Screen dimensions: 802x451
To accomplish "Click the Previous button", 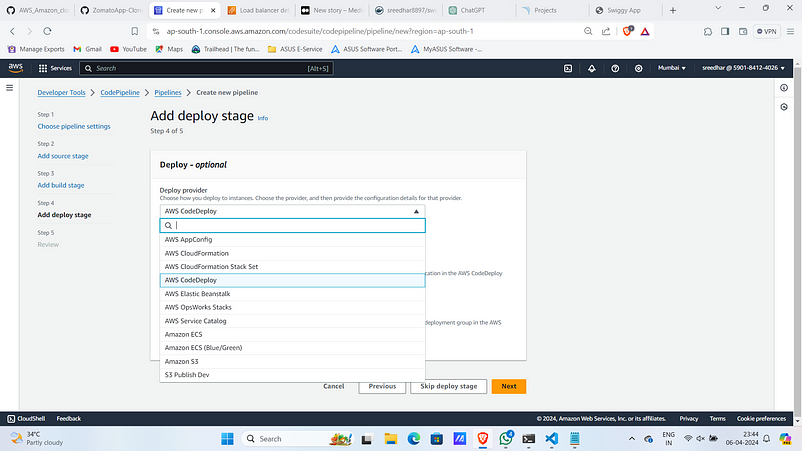I will [x=382, y=386].
